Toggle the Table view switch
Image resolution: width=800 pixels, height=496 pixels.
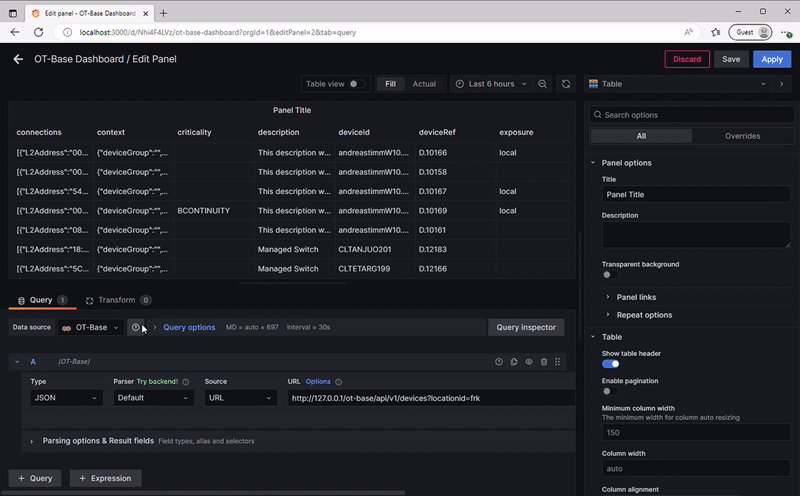click(x=357, y=84)
